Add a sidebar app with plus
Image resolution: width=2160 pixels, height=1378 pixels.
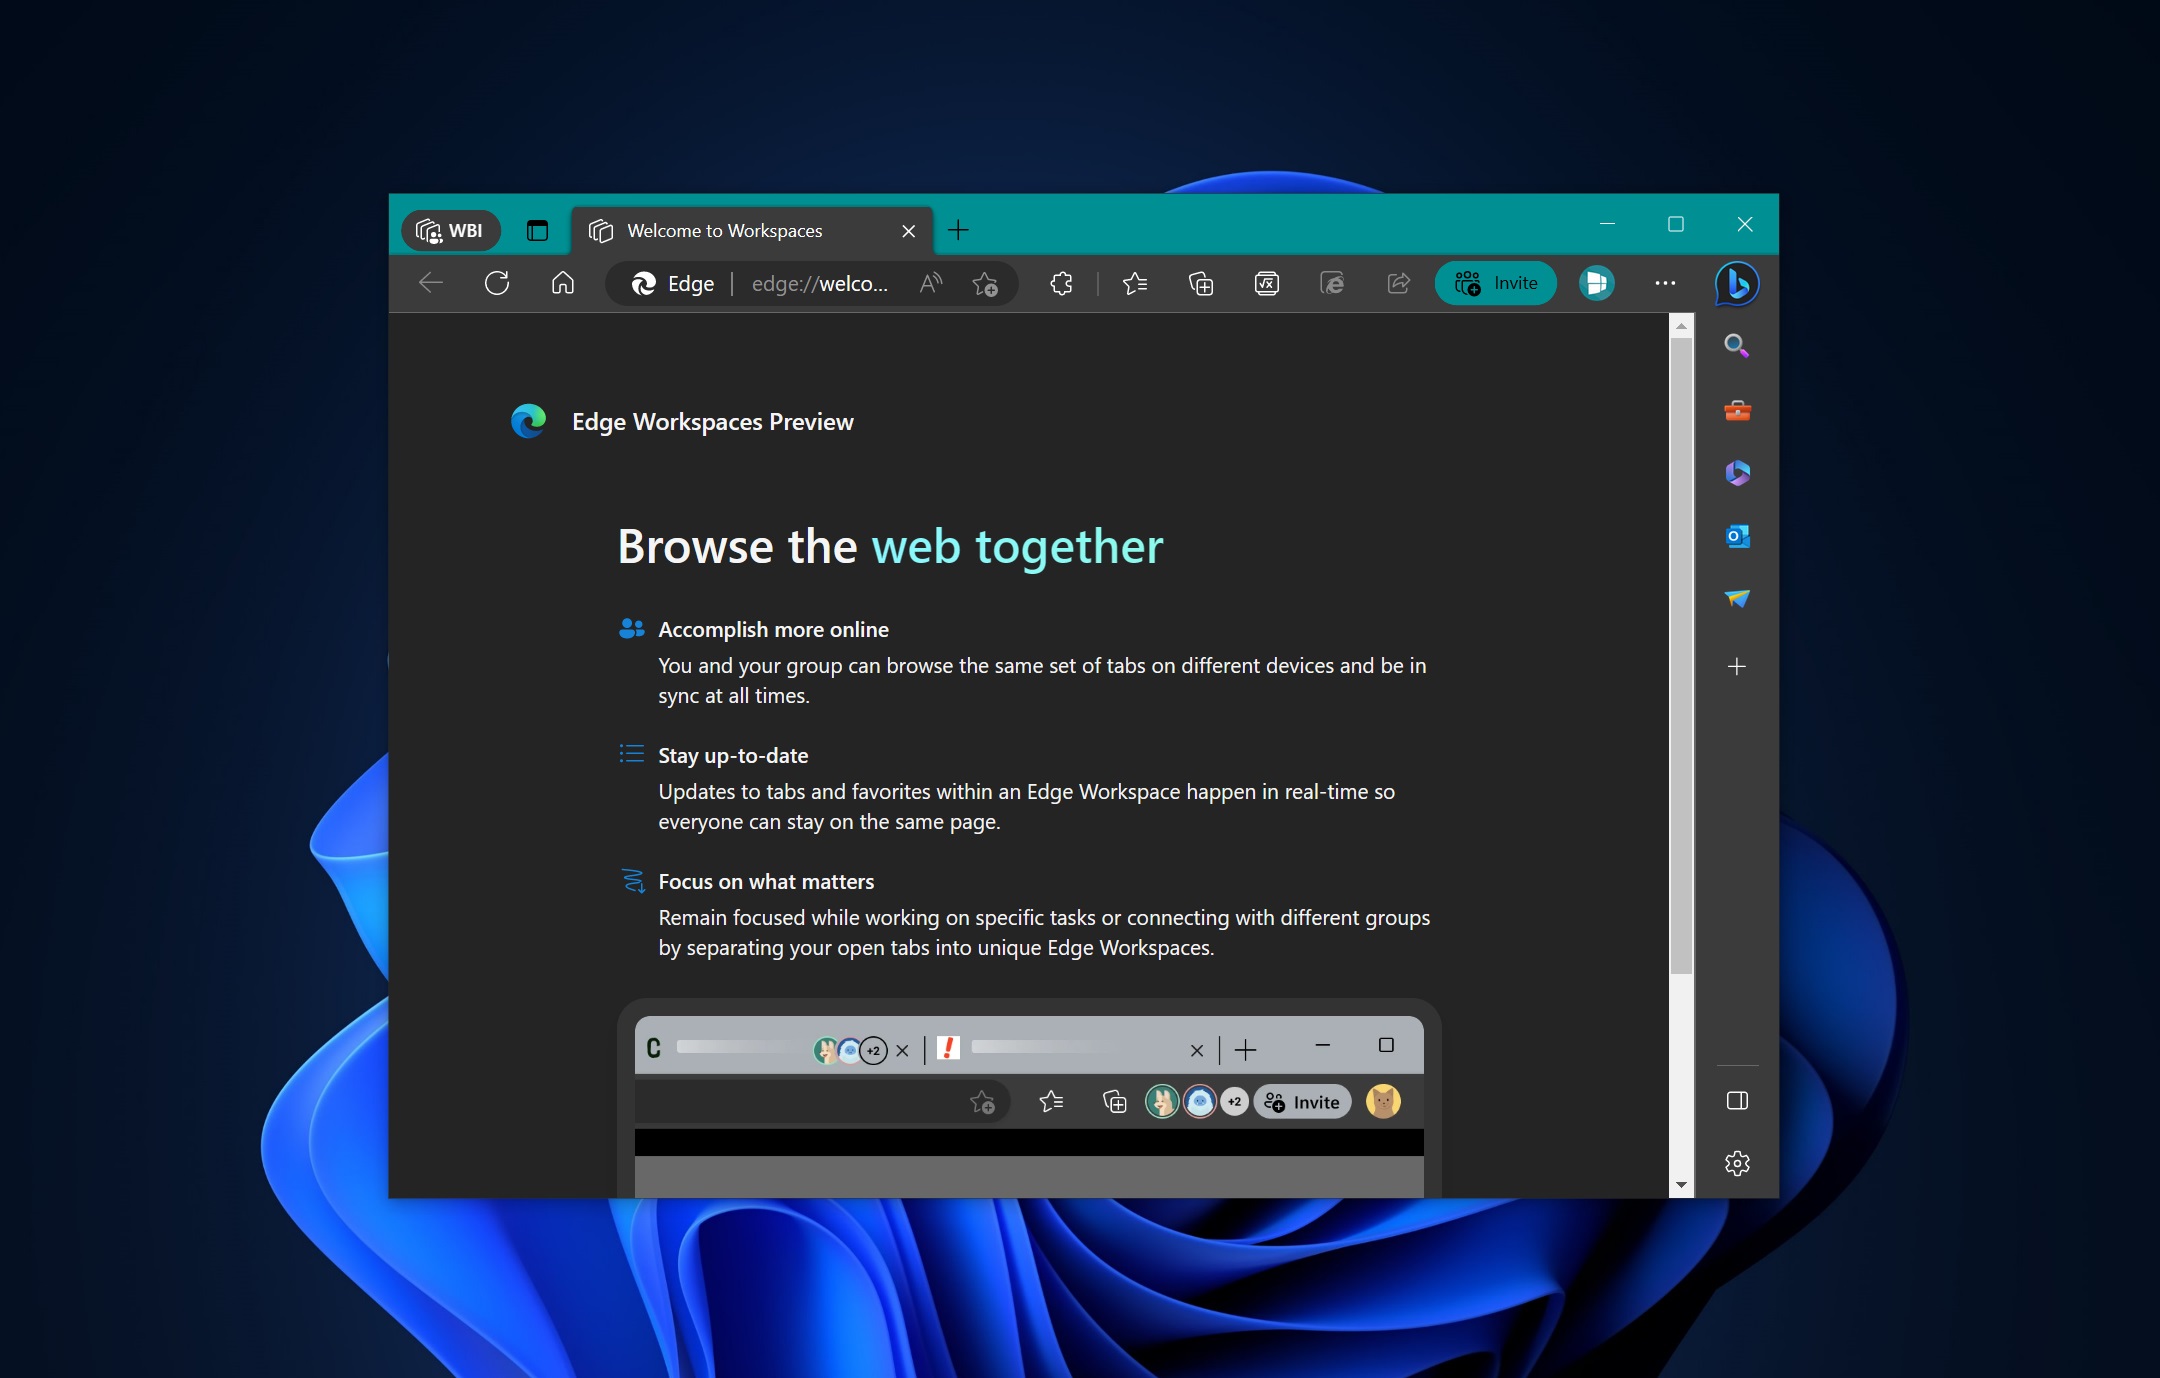click(1737, 666)
